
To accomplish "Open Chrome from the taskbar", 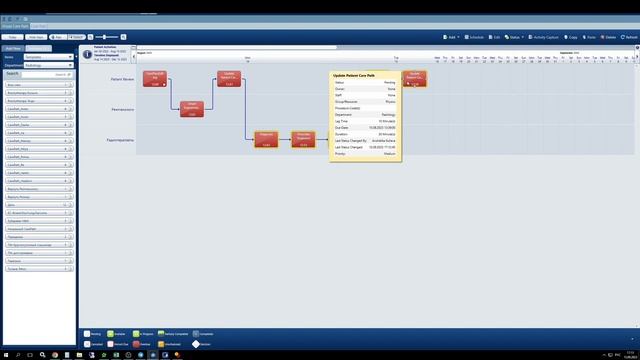I will (55, 355).
